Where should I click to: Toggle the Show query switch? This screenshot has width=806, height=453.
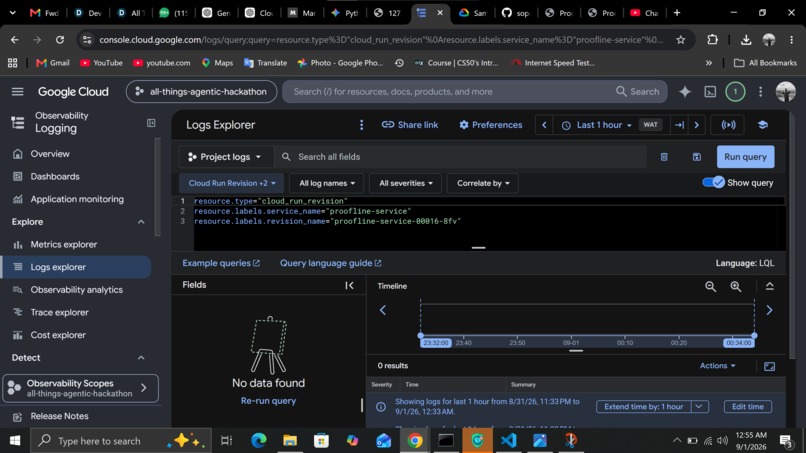(713, 183)
